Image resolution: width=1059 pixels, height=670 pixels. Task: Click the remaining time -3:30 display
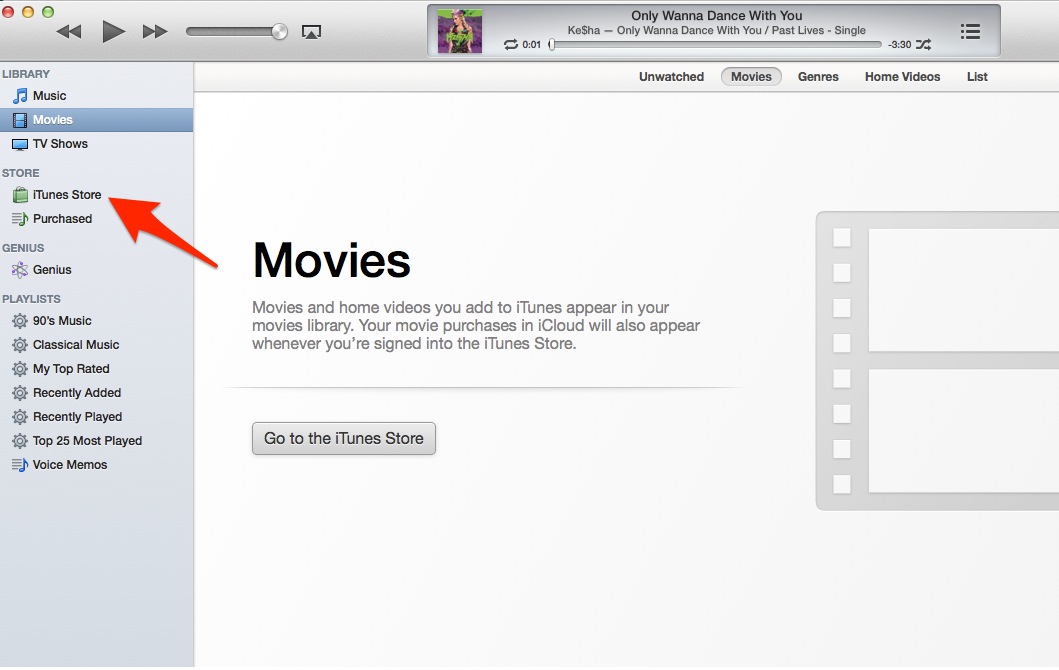[899, 45]
